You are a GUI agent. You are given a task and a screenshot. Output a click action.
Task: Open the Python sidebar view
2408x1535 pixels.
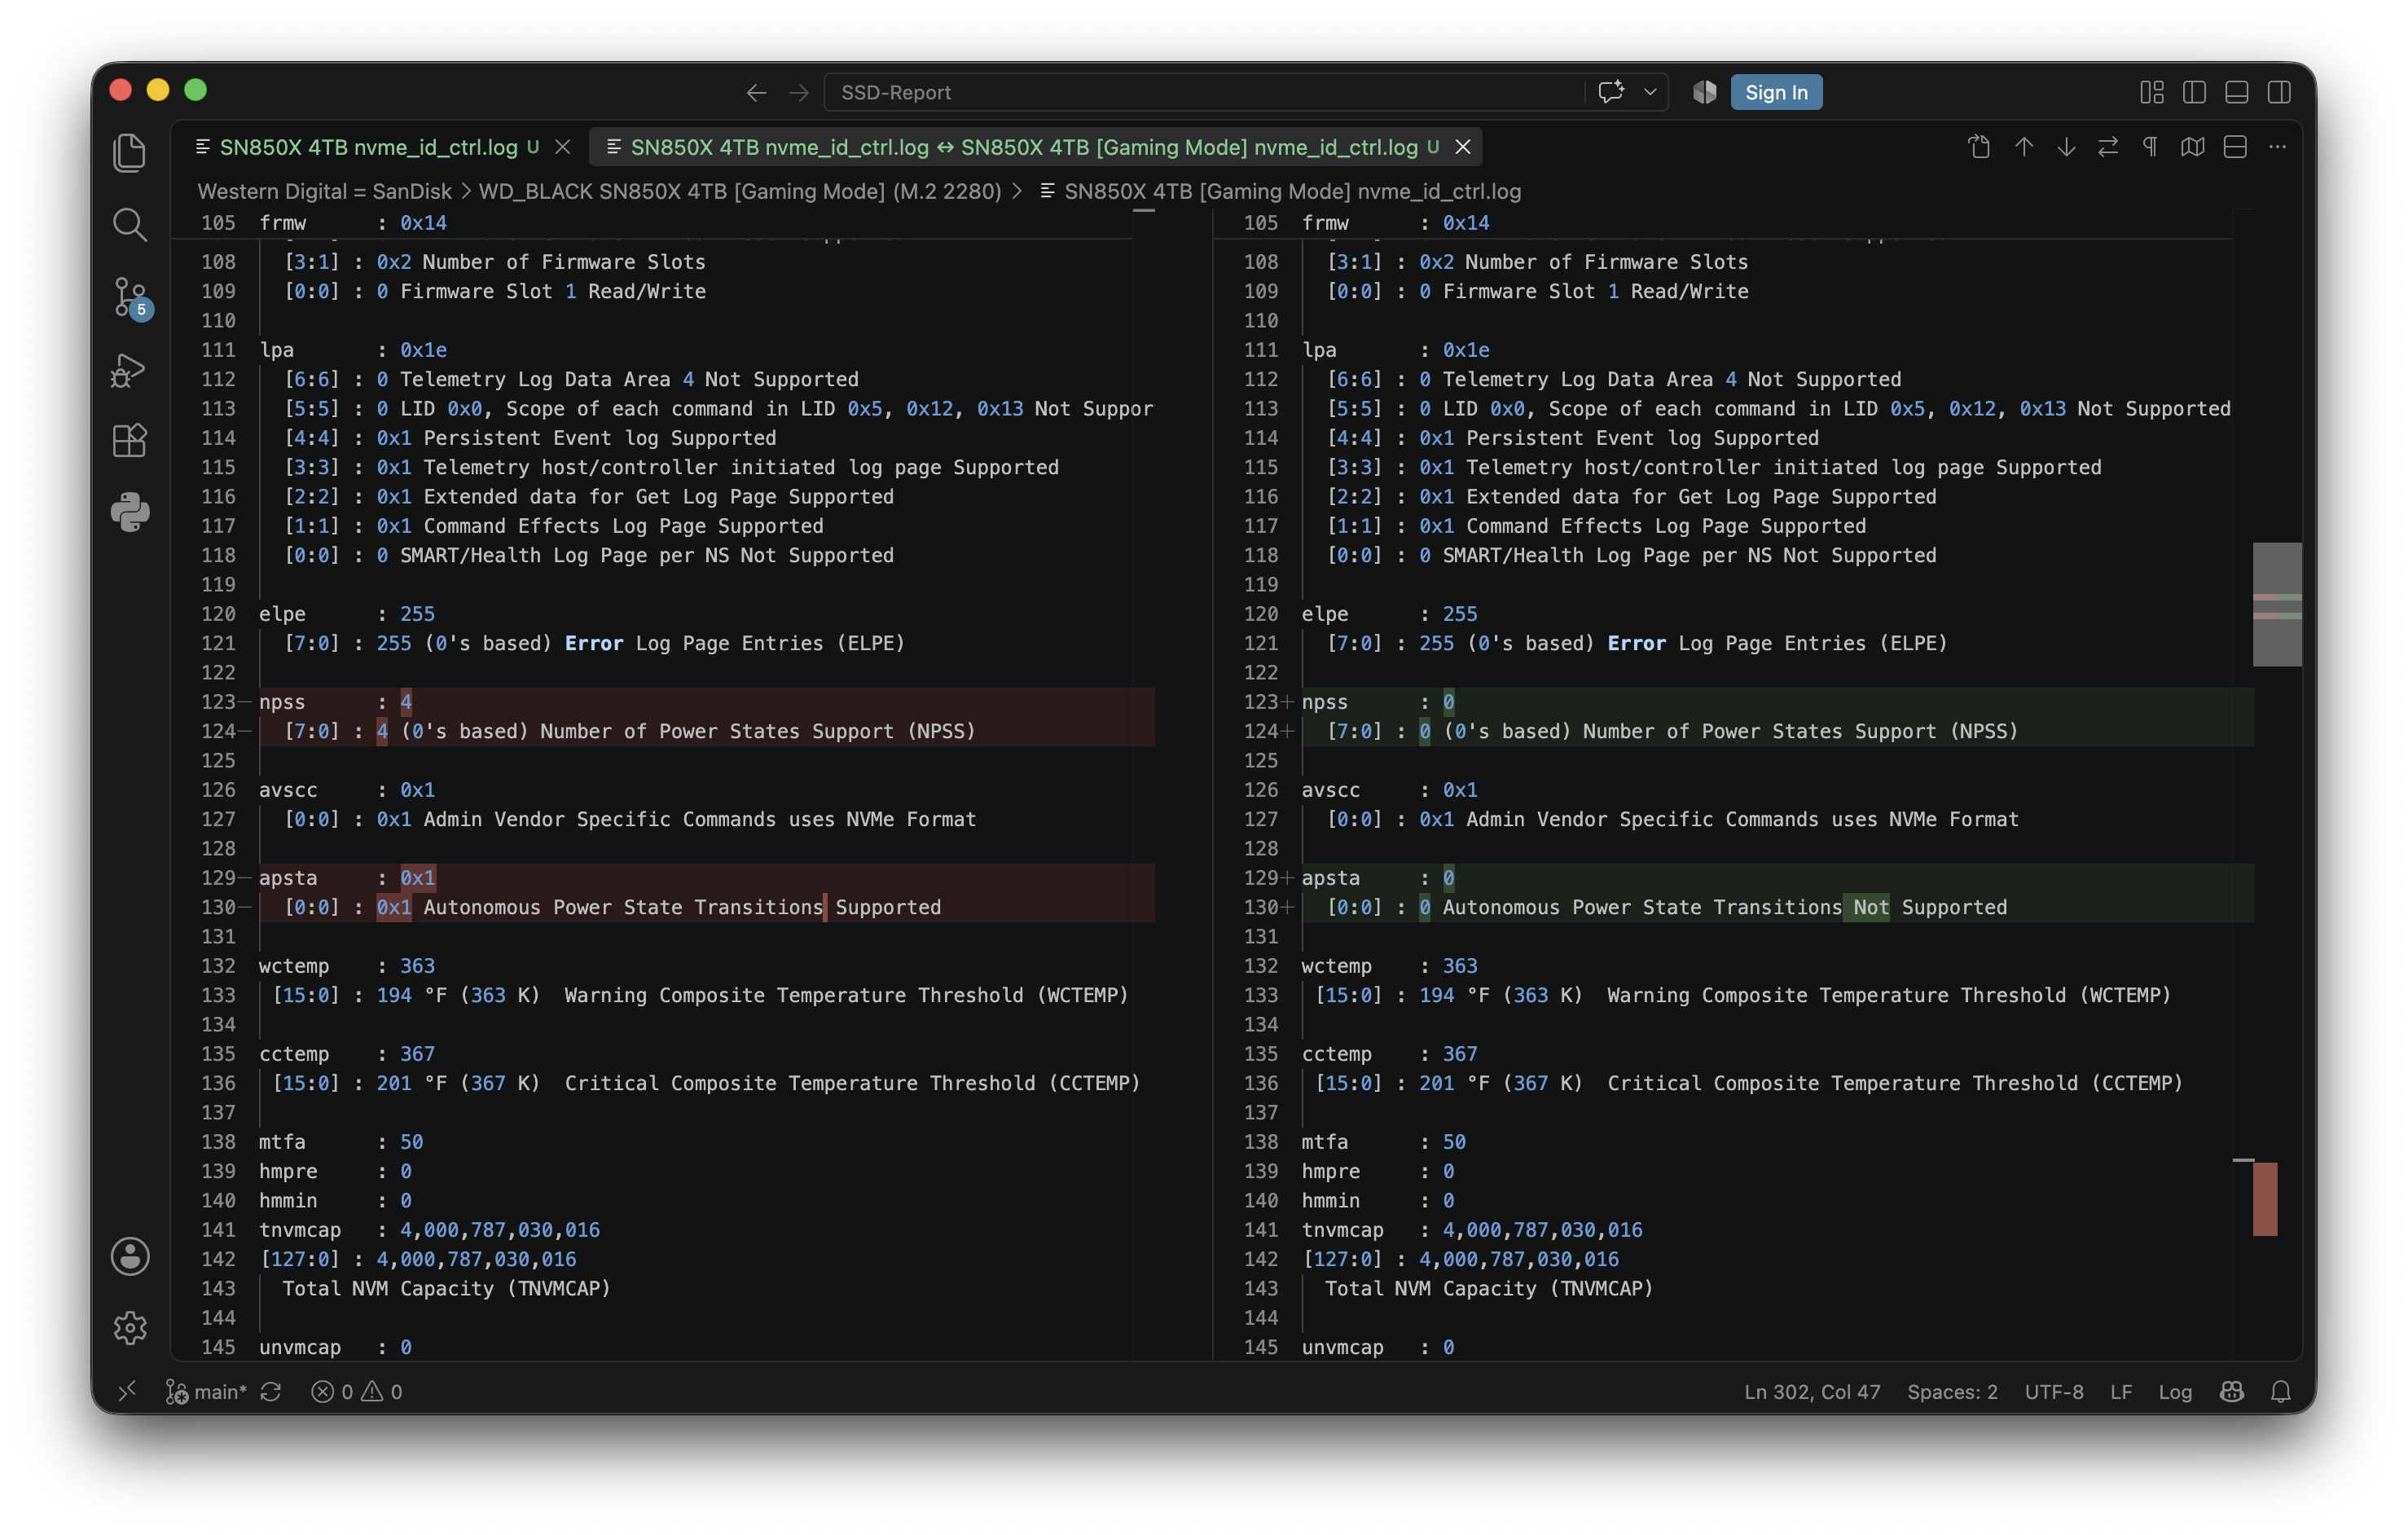pos(130,512)
